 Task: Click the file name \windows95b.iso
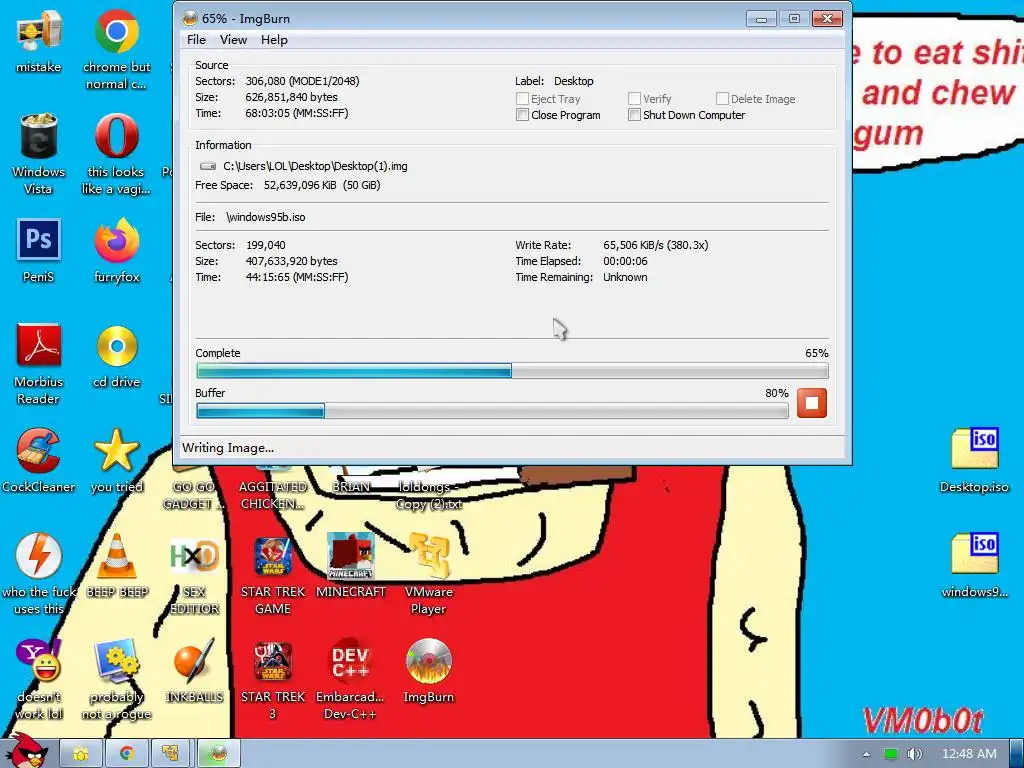coord(266,217)
